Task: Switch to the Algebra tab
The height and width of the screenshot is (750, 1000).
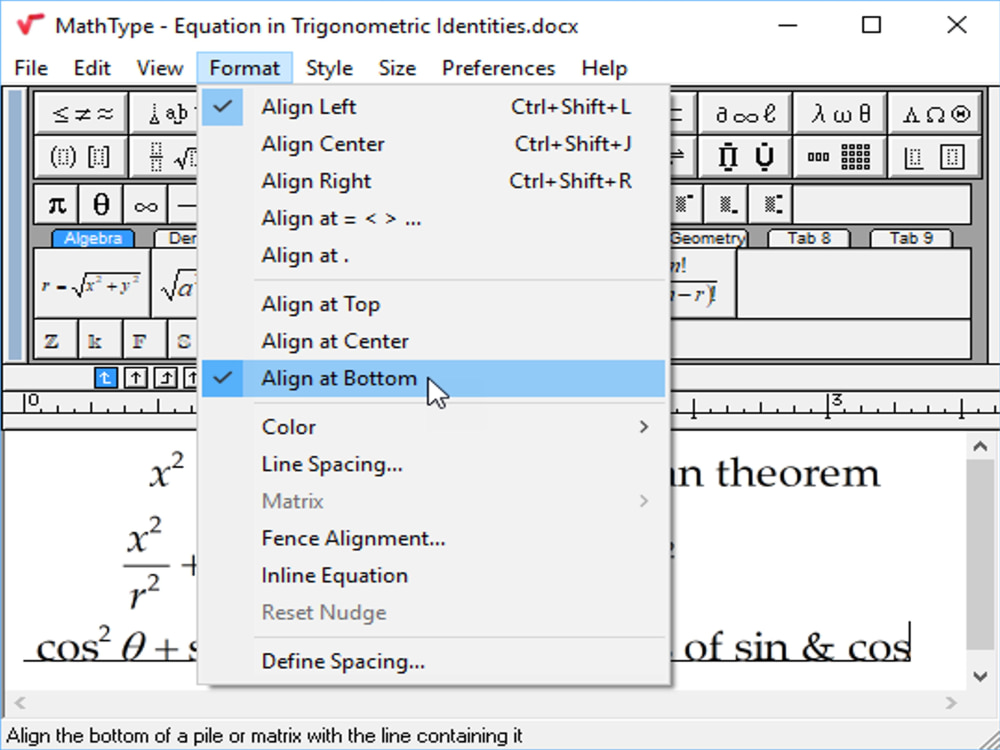Action: (92, 238)
